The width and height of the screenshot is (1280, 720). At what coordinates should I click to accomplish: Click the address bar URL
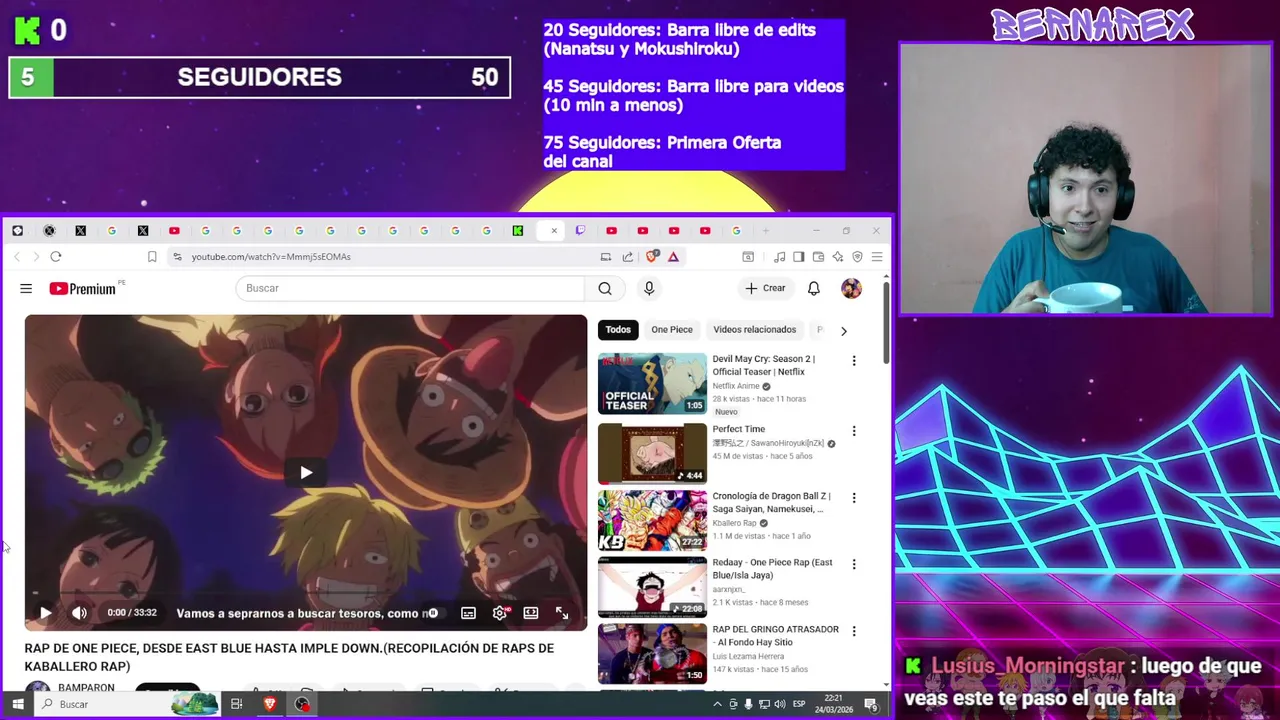coord(271,257)
